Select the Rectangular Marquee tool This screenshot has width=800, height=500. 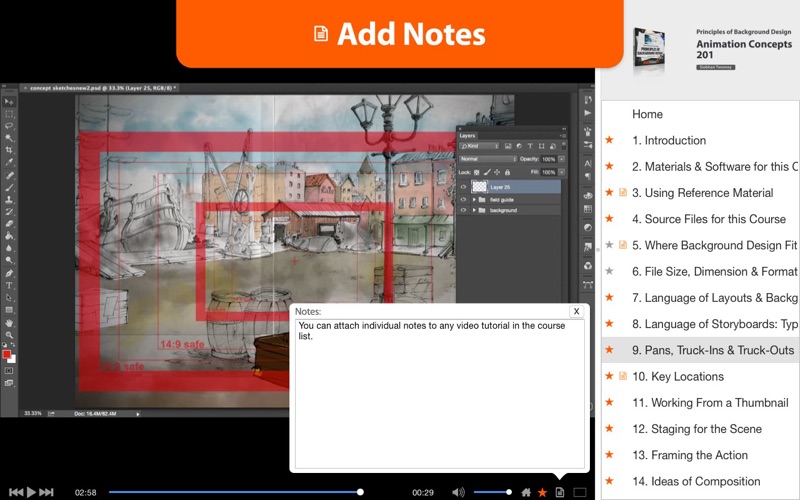click(9, 114)
